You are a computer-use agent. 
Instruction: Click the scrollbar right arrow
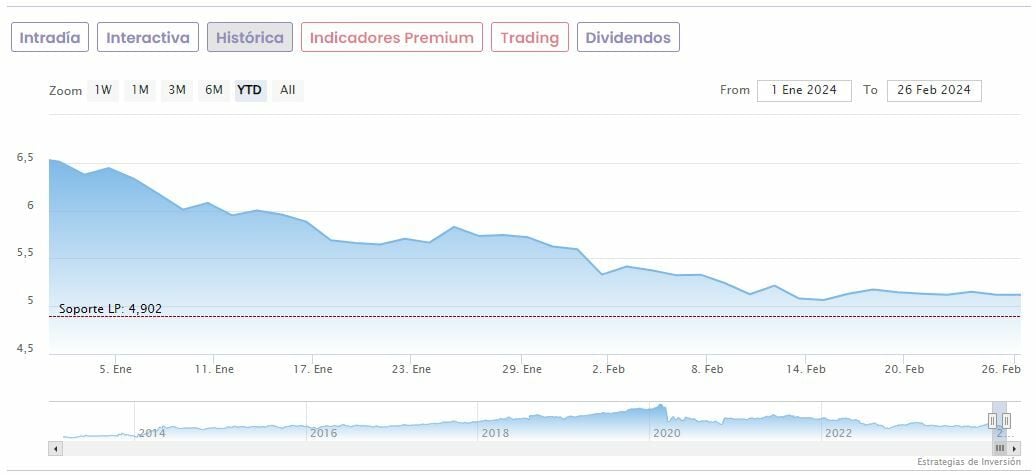(x=1013, y=449)
